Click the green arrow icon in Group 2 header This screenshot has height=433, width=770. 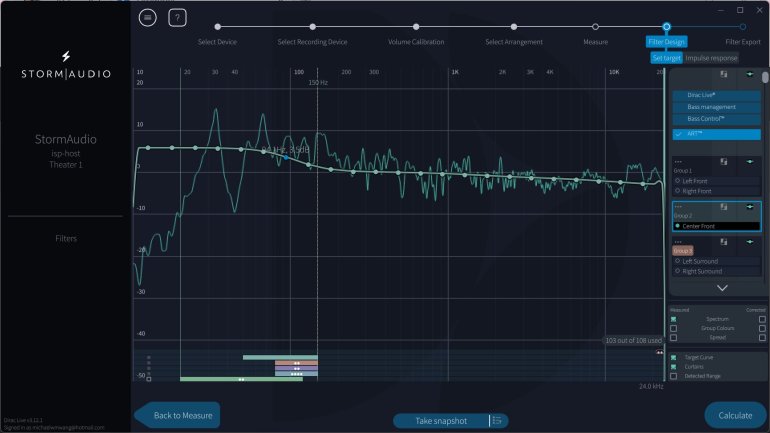pos(750,206)
